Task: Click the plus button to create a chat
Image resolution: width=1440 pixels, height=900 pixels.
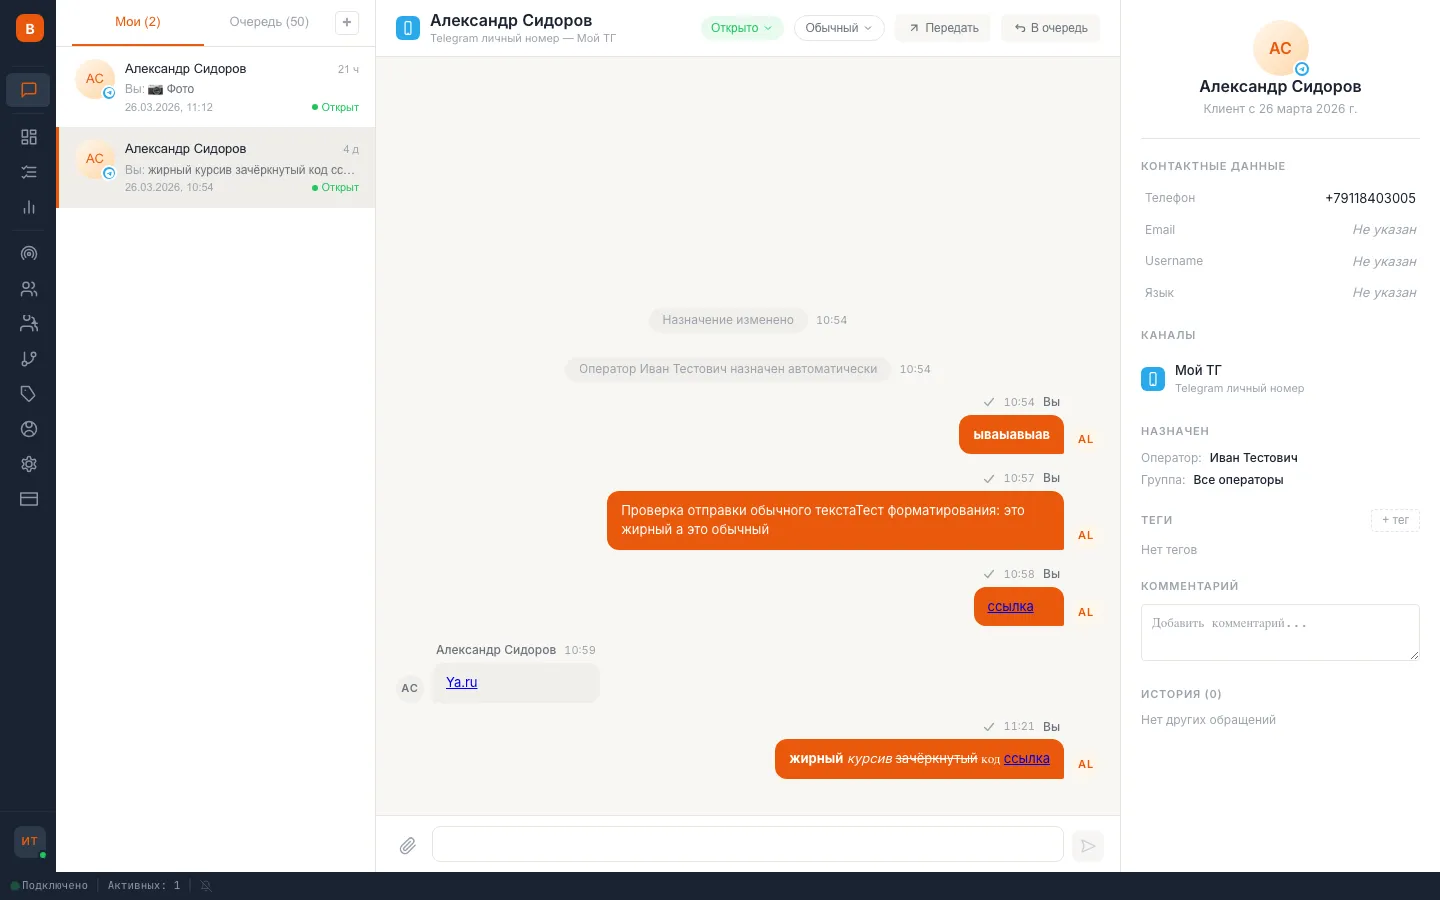Action: pyautogui.click(x=347, y=22)
